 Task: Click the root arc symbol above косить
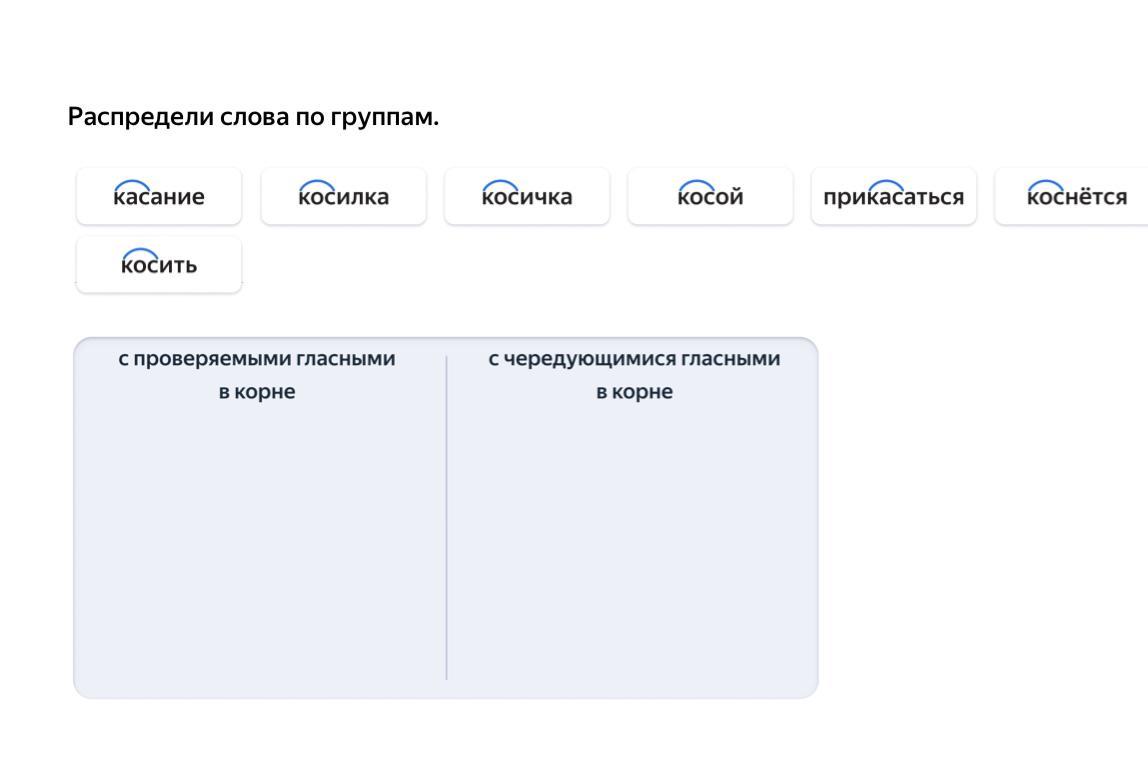tap(140, 253)
